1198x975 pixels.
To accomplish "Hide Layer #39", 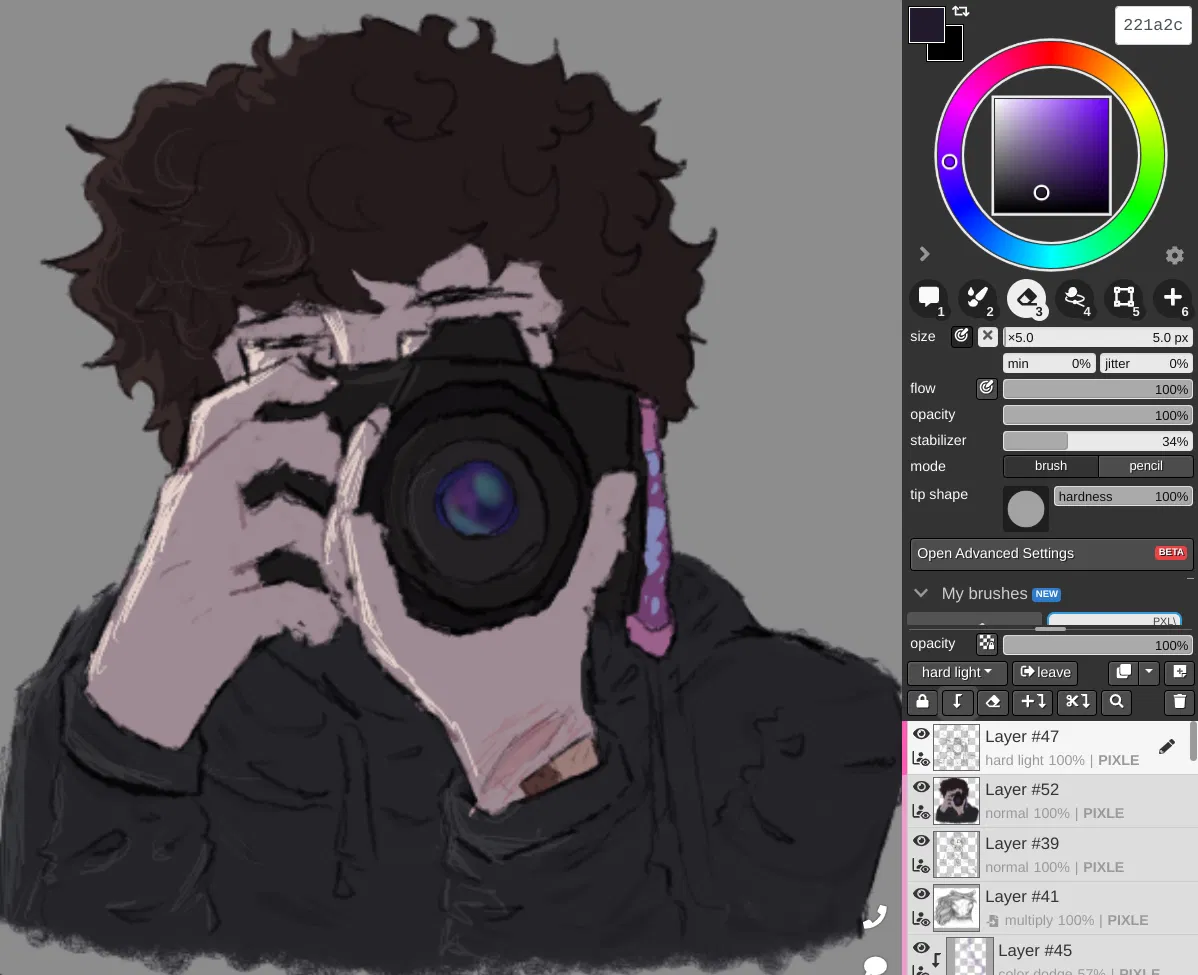I will pos(921,841).
